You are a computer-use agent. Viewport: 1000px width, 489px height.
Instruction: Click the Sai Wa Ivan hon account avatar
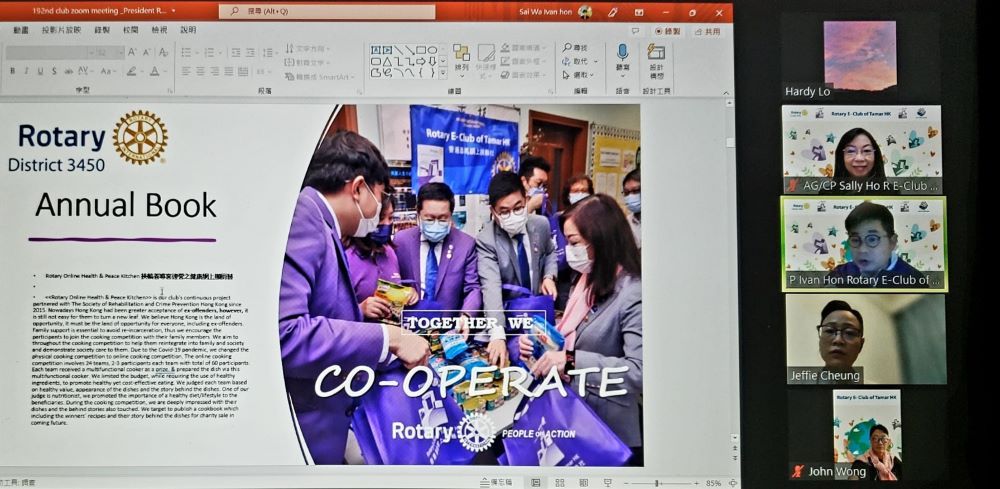click(585, 12)
